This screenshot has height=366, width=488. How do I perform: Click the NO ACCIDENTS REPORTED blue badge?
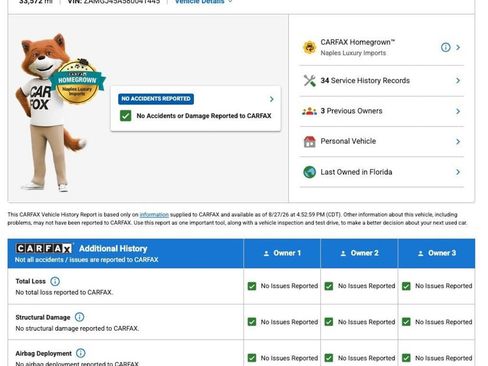[x=156, y=99]
